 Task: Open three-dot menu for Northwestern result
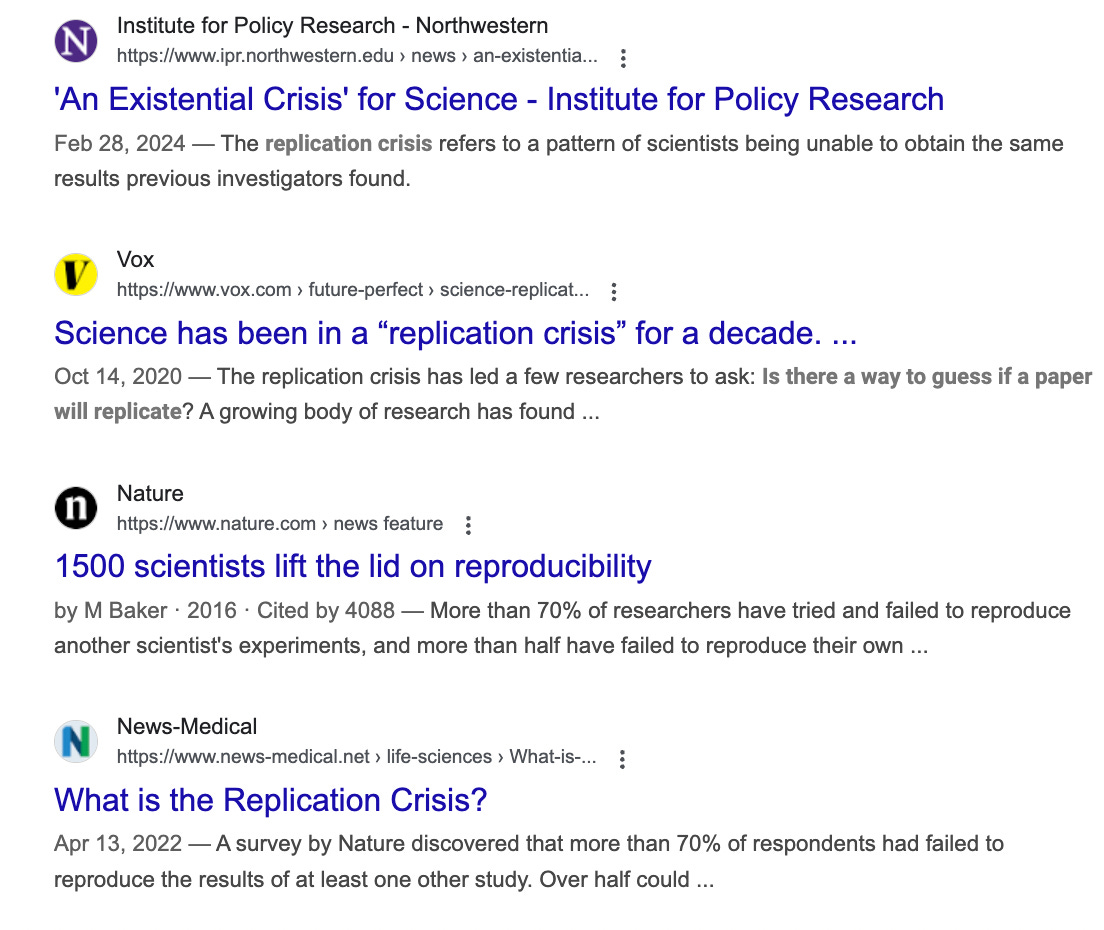[x=623, y=58]
